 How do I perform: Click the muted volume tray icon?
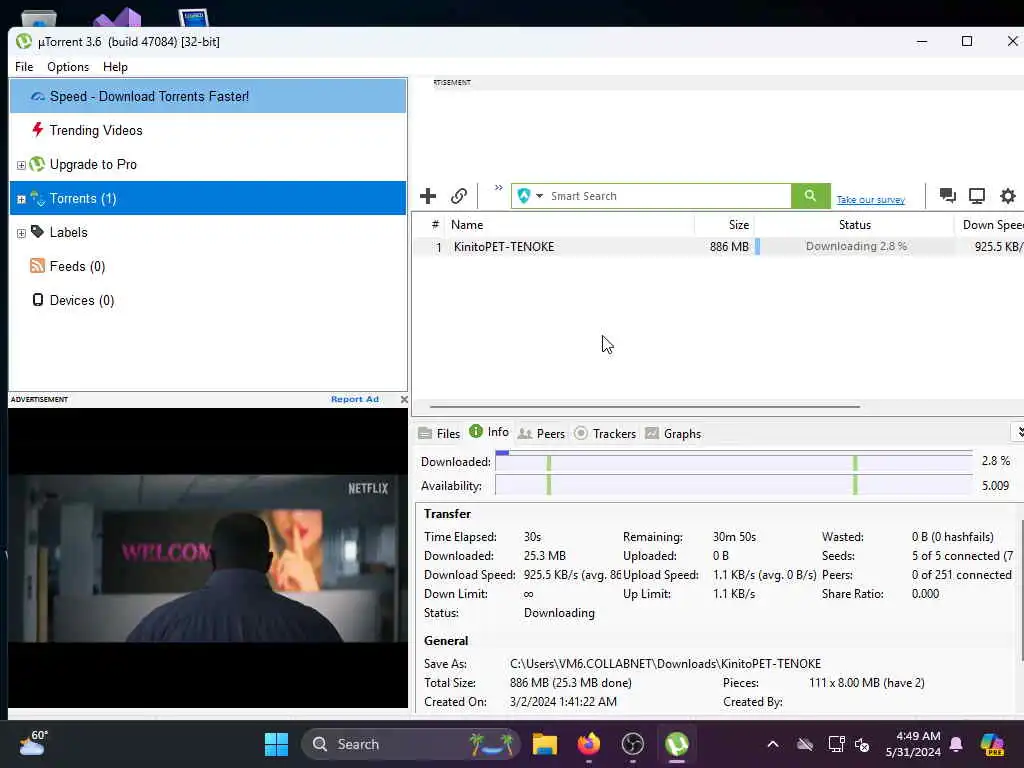[x=862, y=744]
